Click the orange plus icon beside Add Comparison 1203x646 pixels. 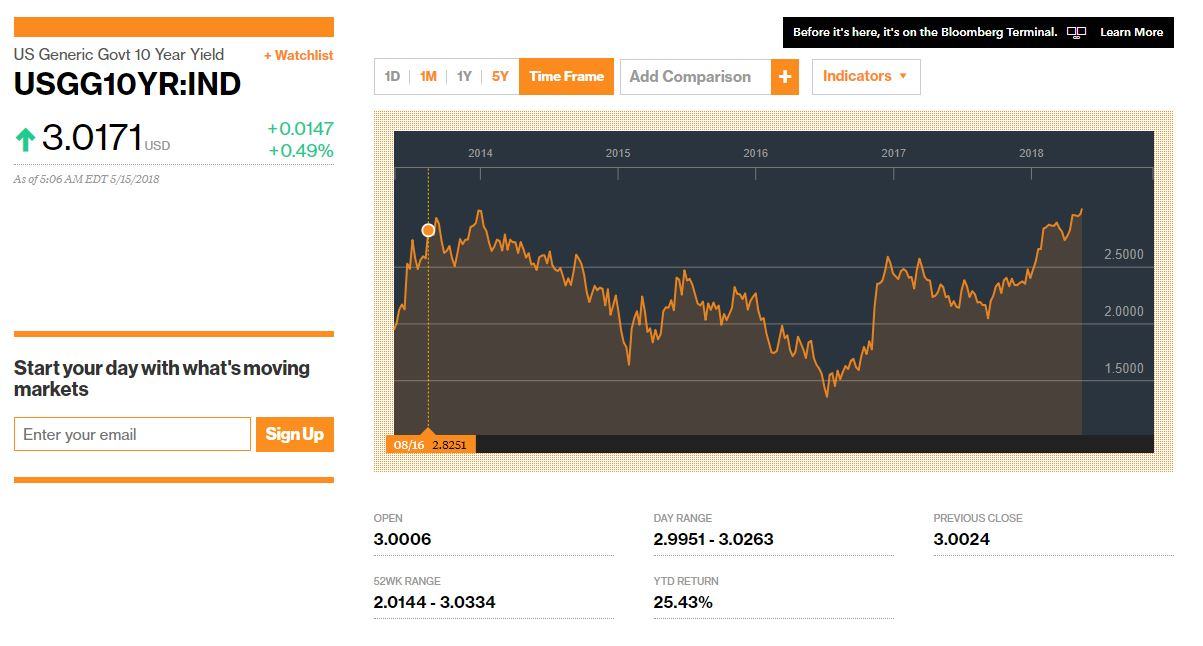click(x=785, y=77)
